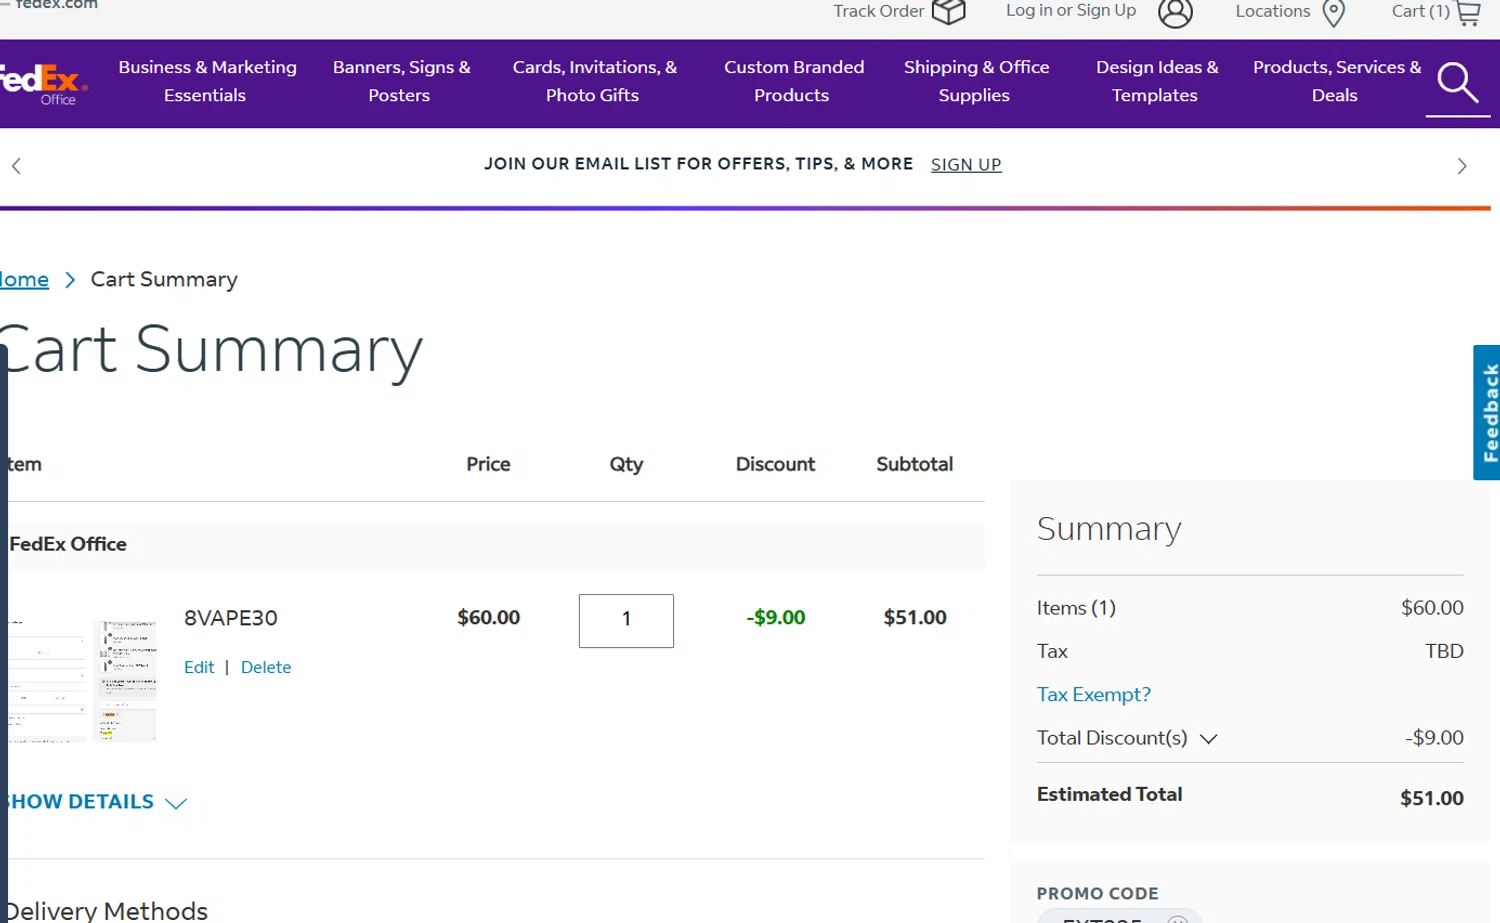Click the Items (1) summary label
The height and width of the screenshot is (923, 1500).
[1076, 608]
